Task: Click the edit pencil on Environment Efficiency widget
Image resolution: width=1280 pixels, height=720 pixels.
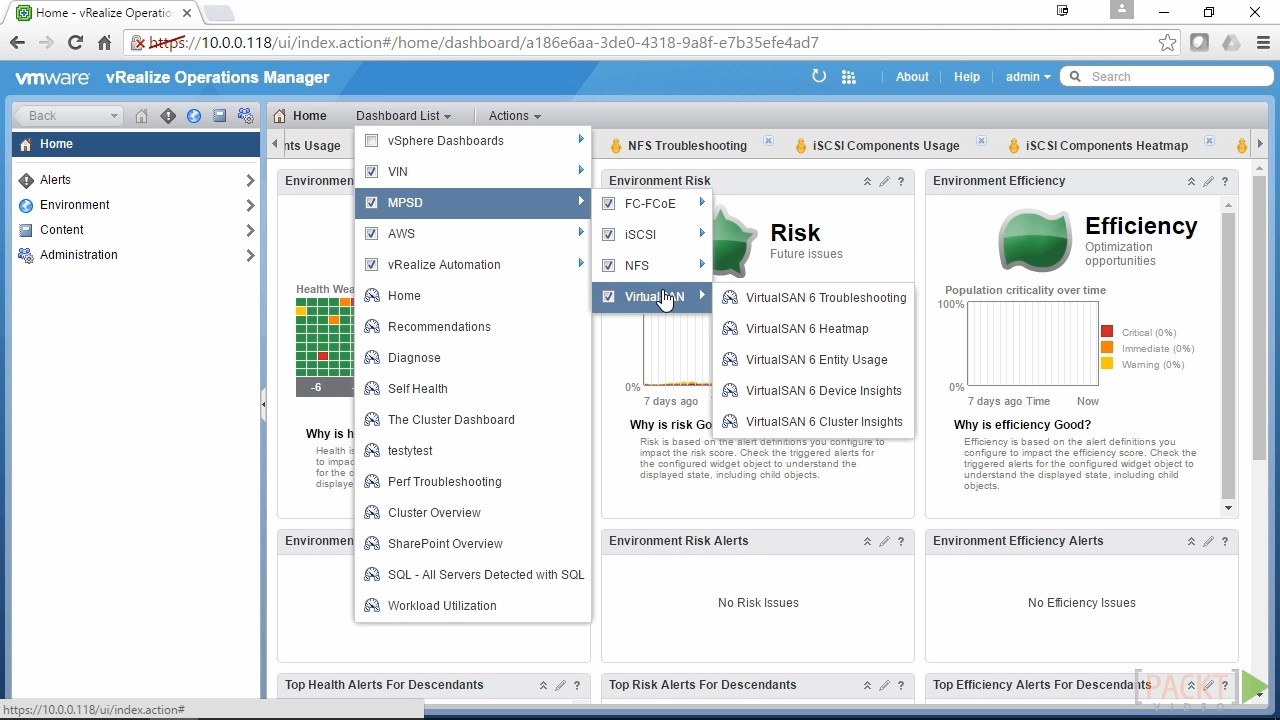Action: point(1208,181)
